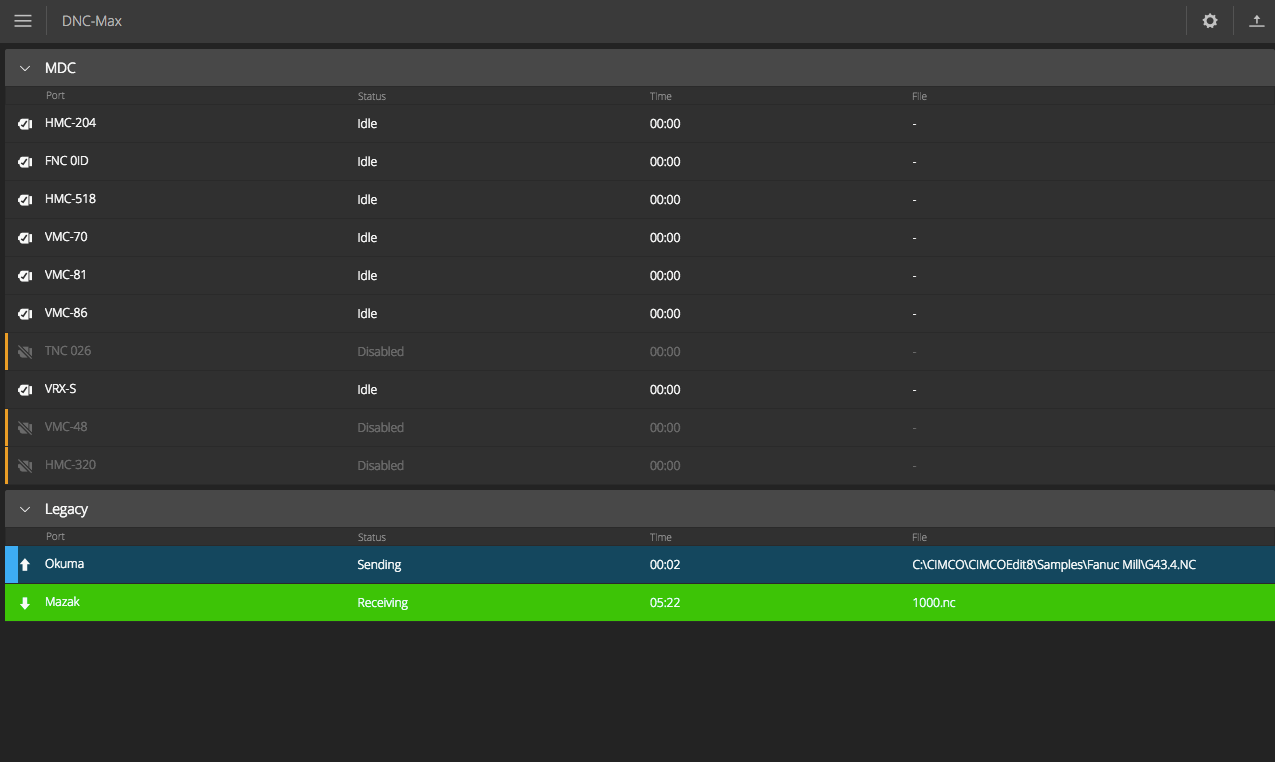Screen dimensions: 1275x762
Task: Click the HMC-204 port status icon
Action: coord(26,124)
